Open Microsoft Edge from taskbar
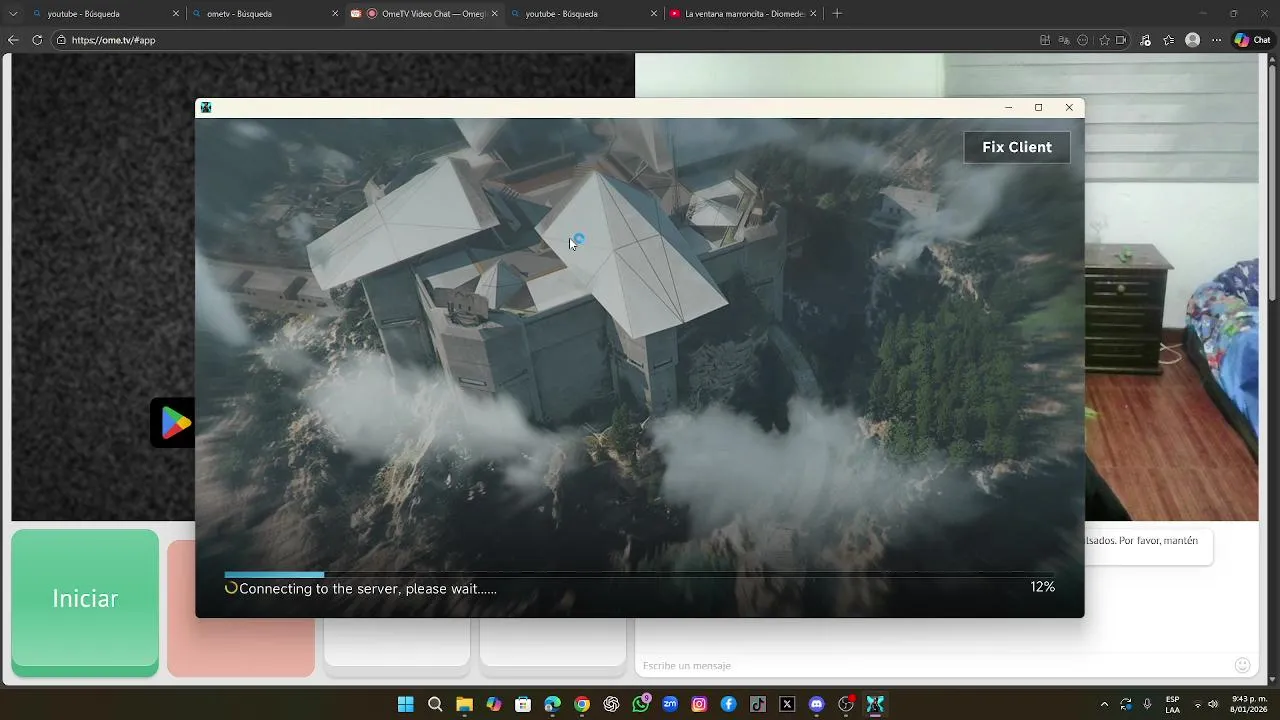The height and width of the screenshot is (720, 1280). [x=552, y=704]
